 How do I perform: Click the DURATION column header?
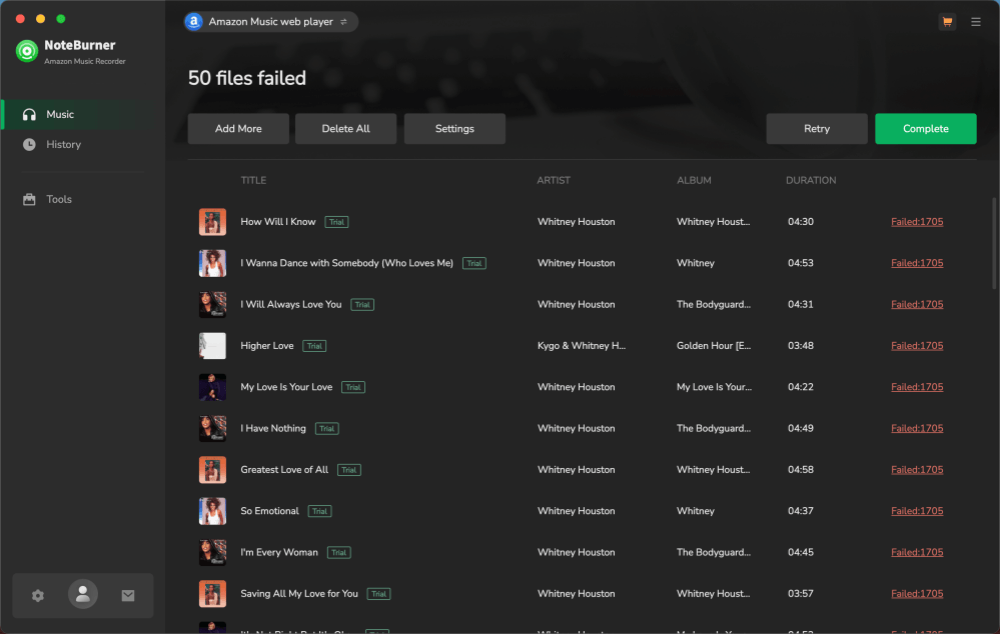click(811, 181)
